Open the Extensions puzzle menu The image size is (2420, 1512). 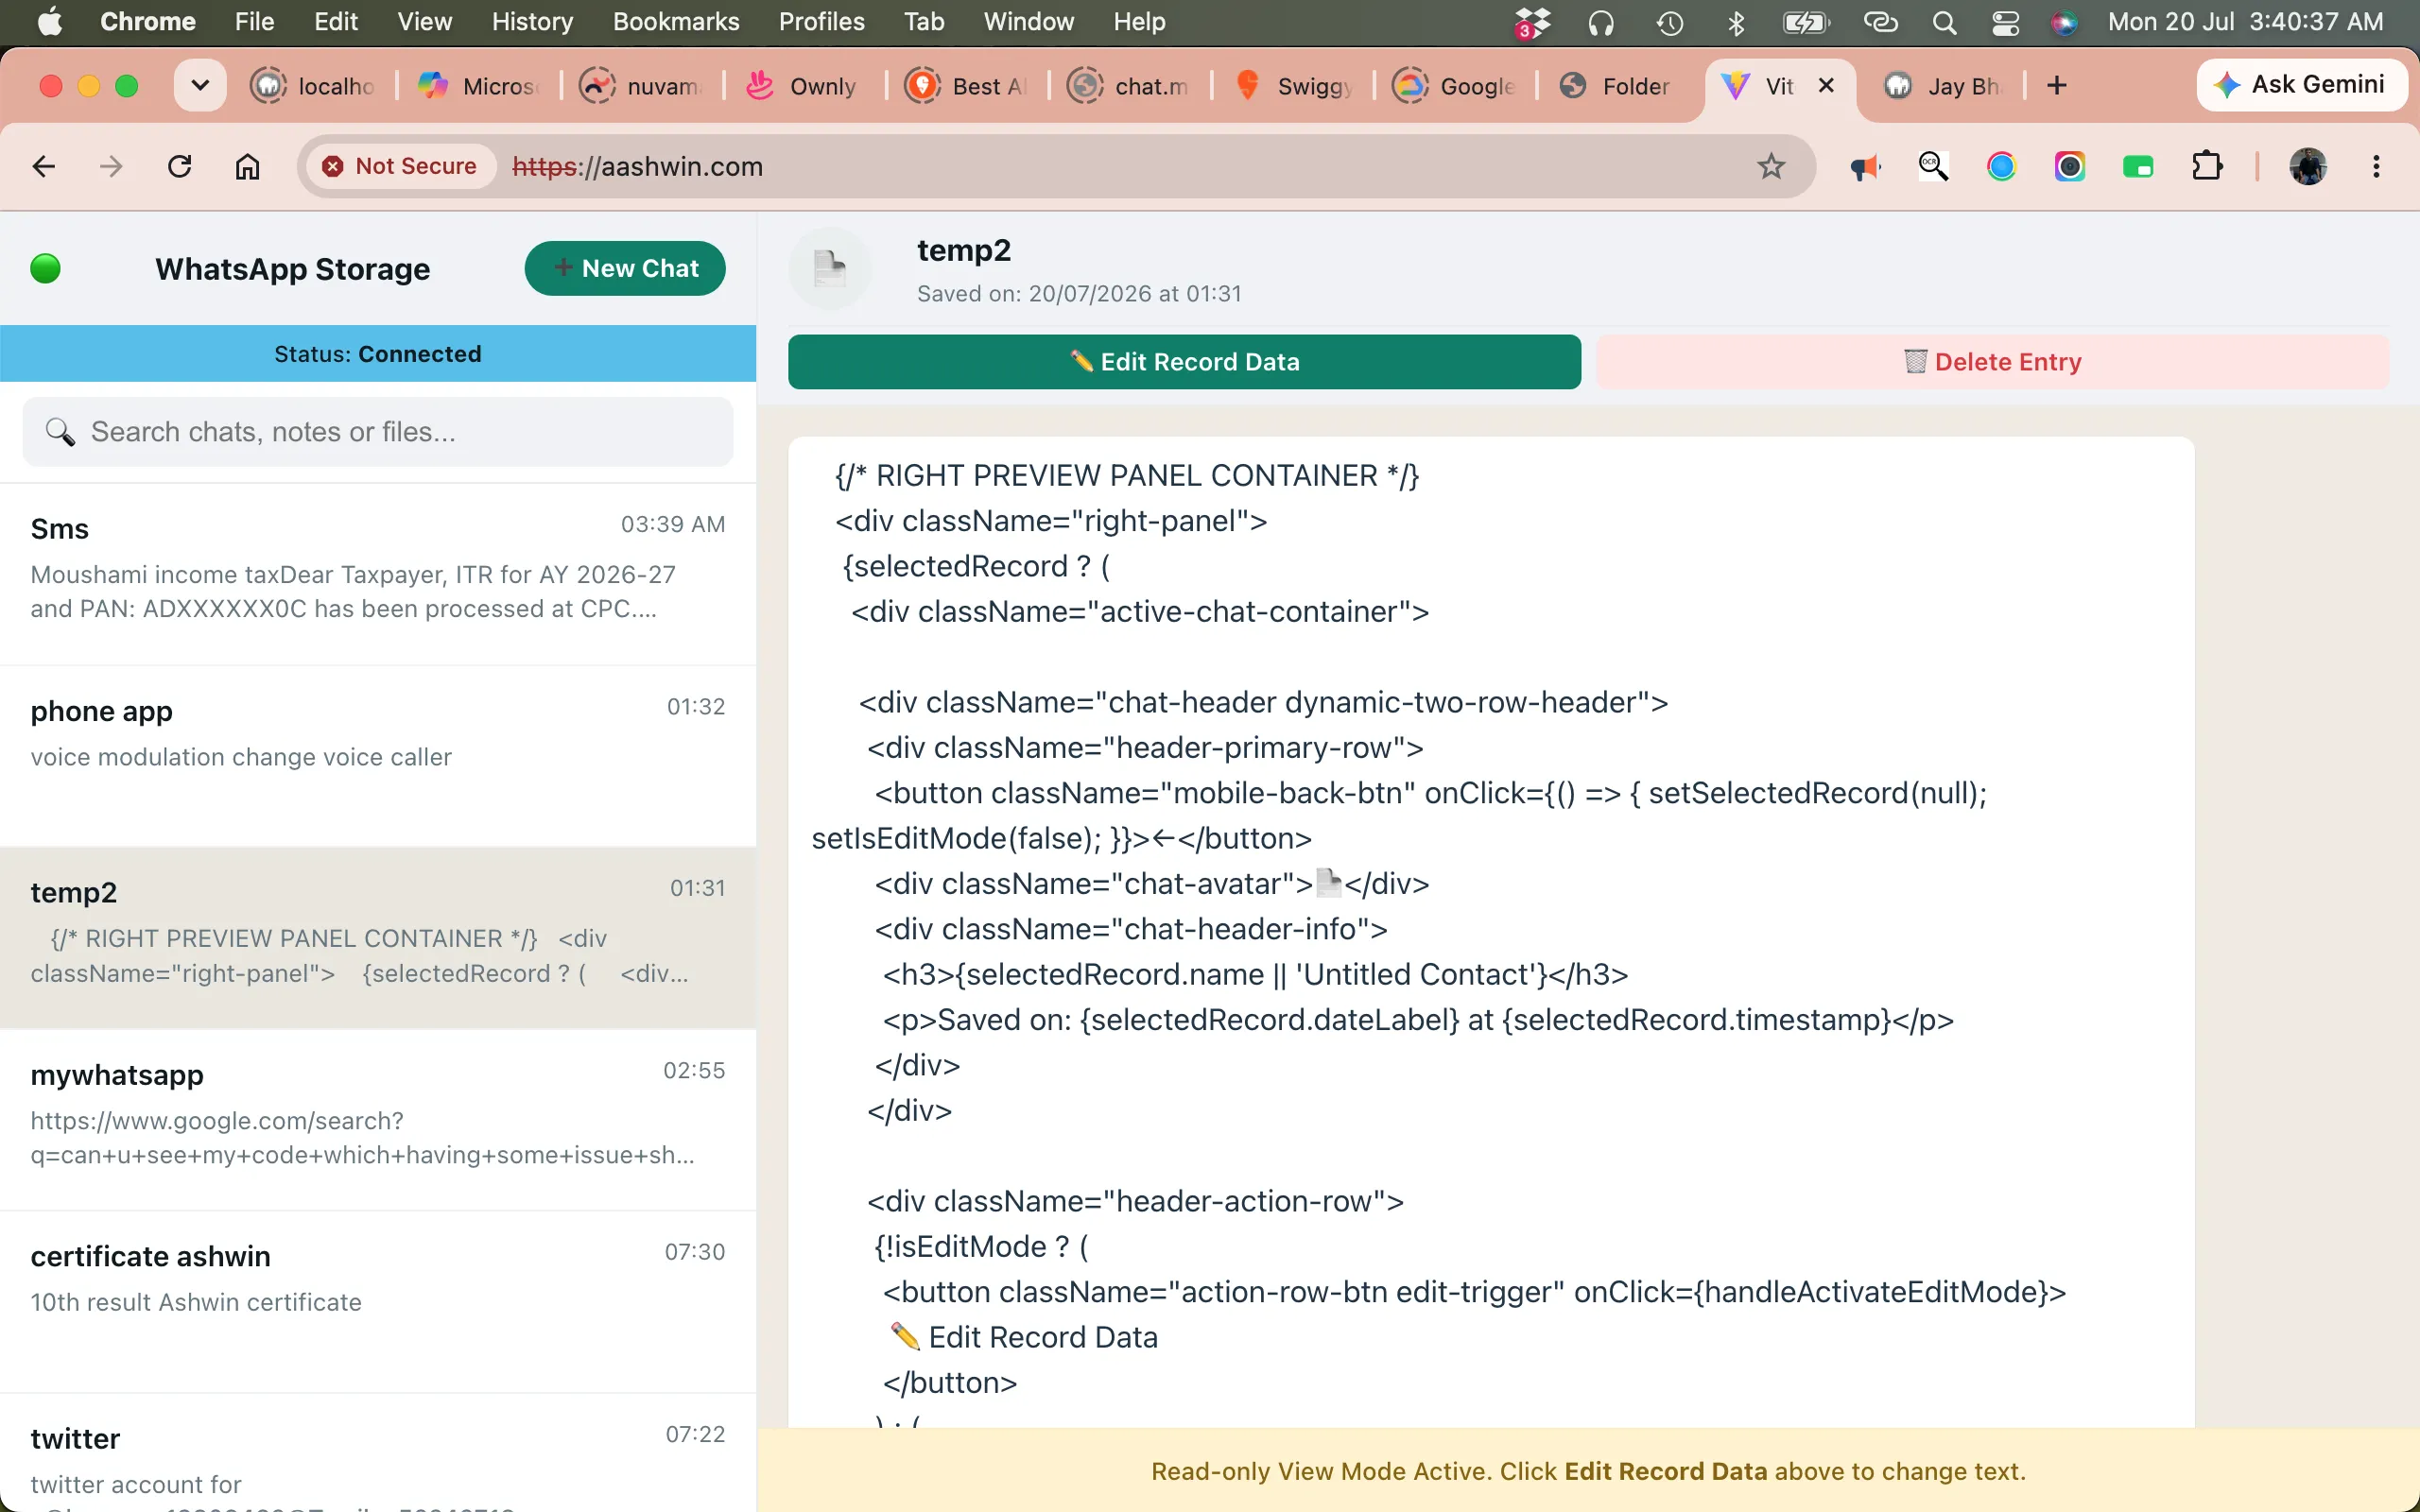2206,166
